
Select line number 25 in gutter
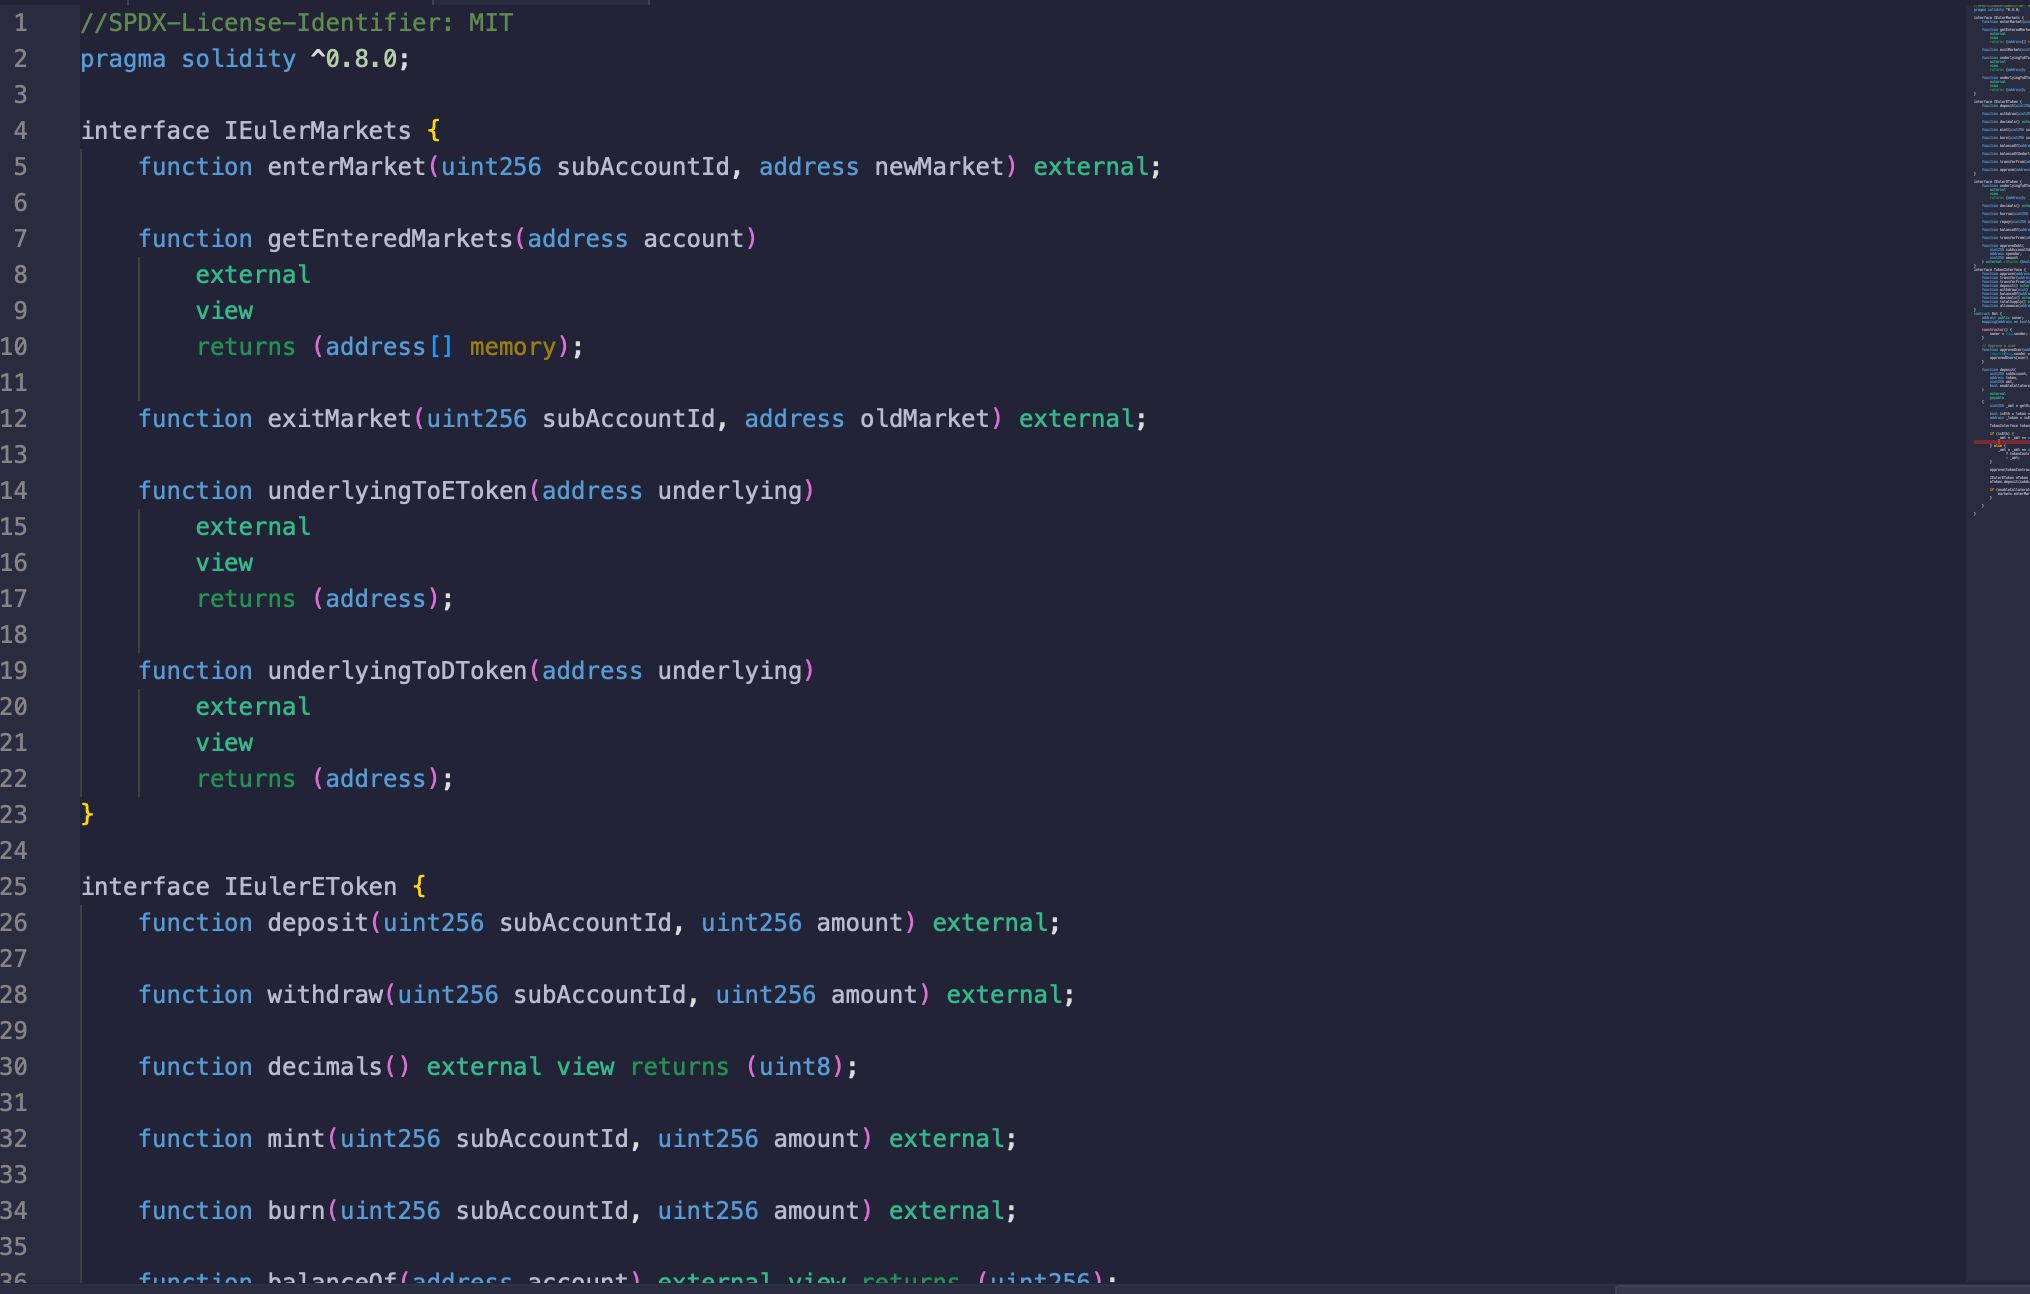coord(14,886)
